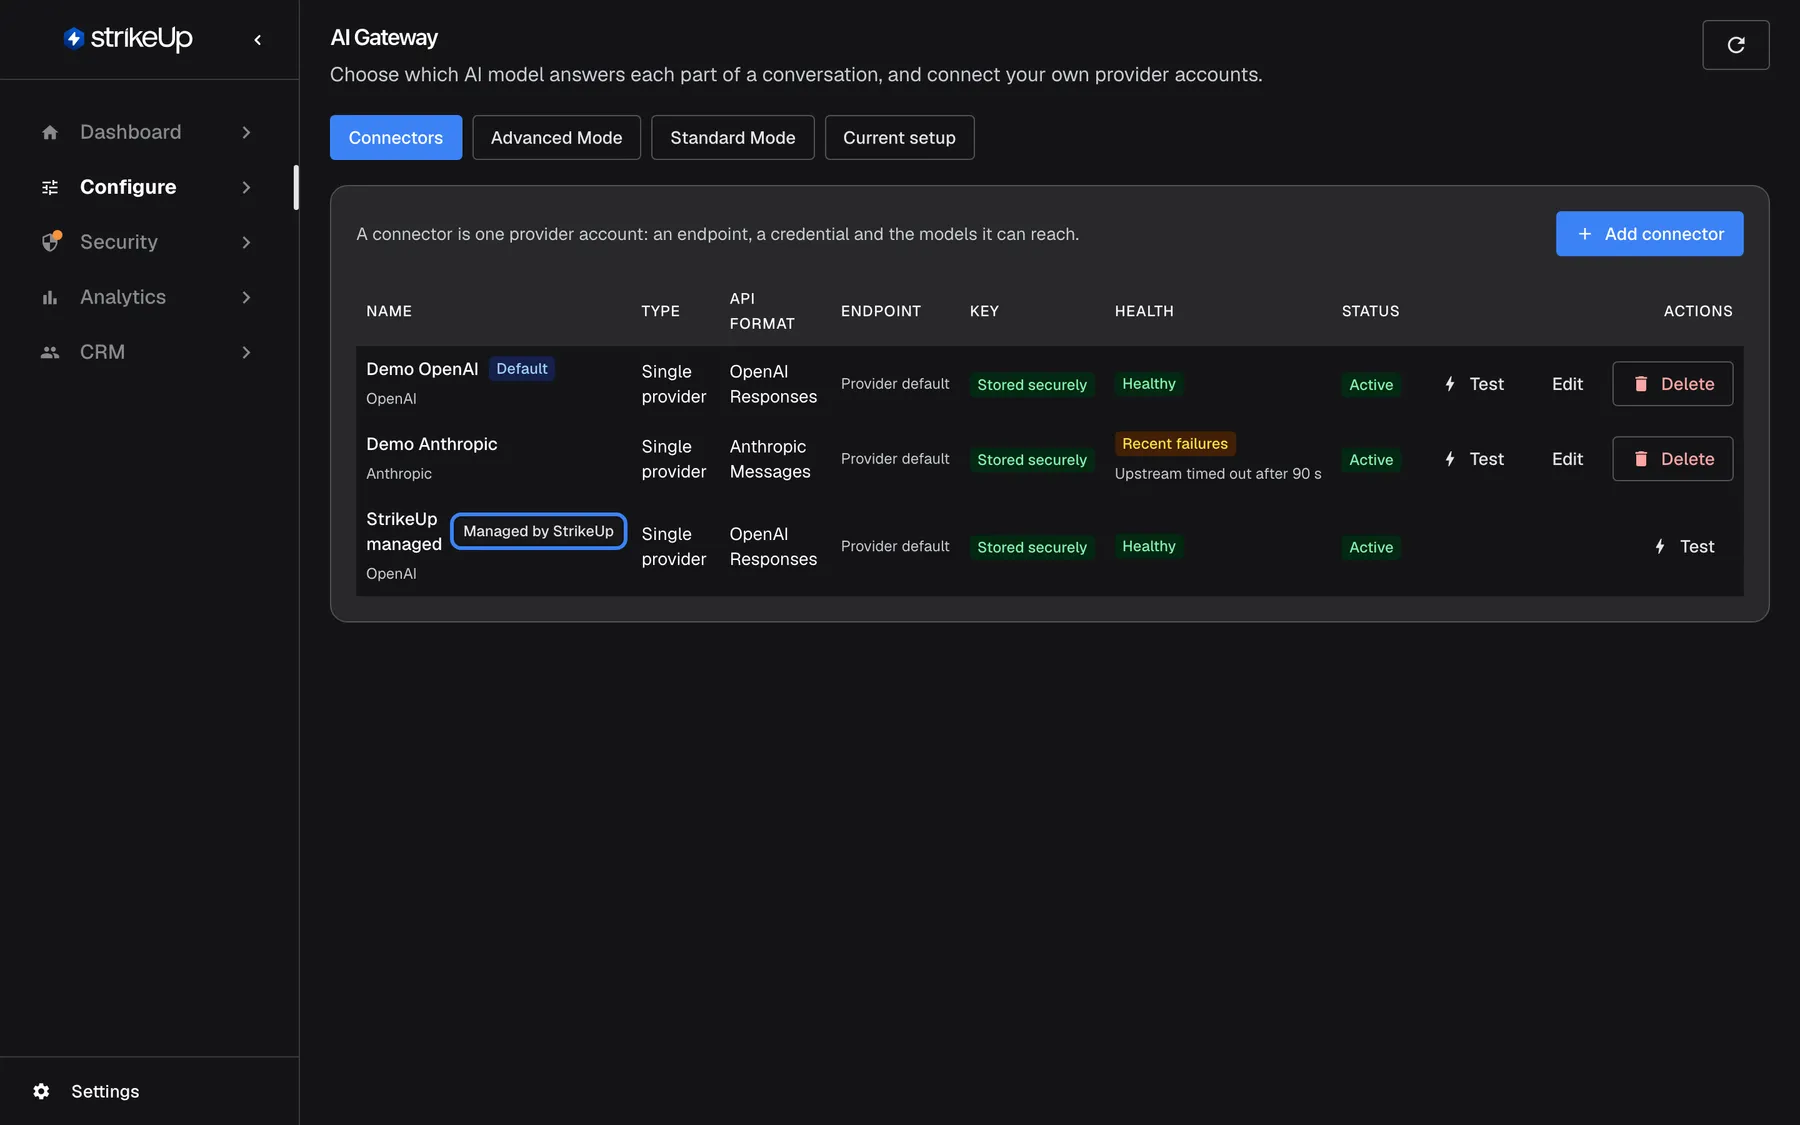
Task: Click the HEALTH column header
Action: coord(1144,311)
